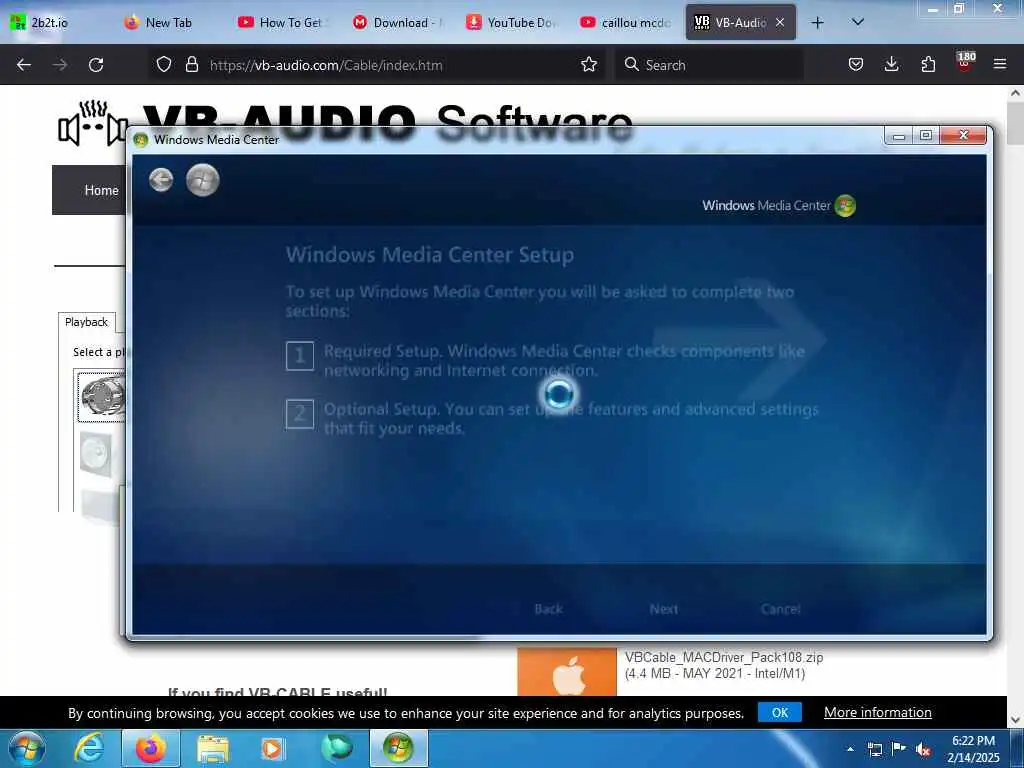Select the first playback device thumbnail
Screen dimensions: 1024x768
point(101,396)
